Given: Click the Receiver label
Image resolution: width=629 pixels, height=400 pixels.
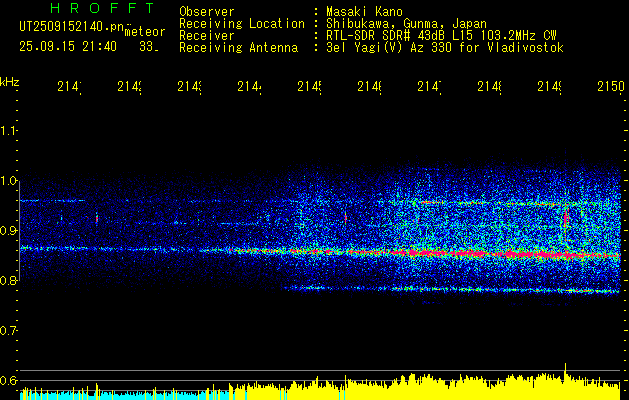Looking at the screenshot, I should point(207,36).
